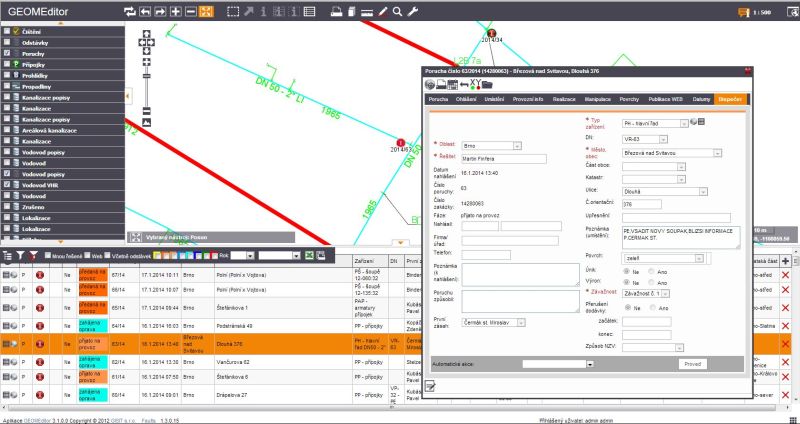Toggle the Poruchy layer checkbox
800x424 pixels.
coord(7,53)
